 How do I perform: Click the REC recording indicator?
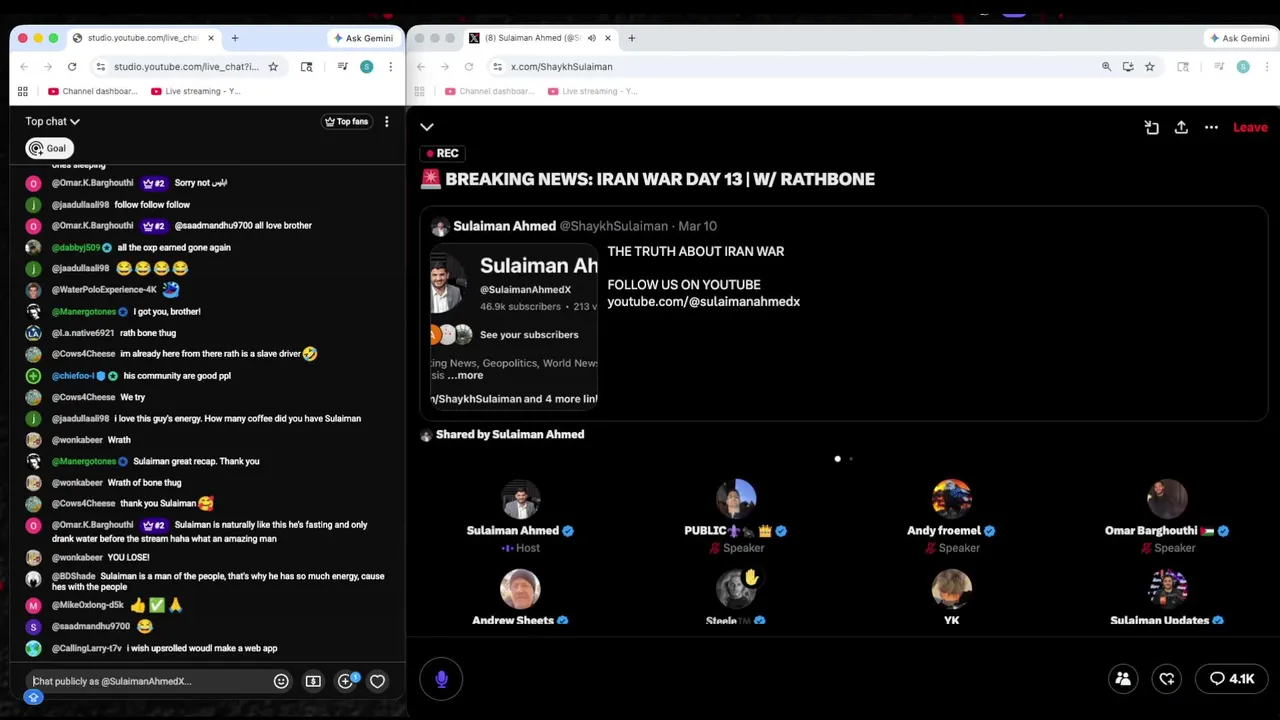(442, 153)
